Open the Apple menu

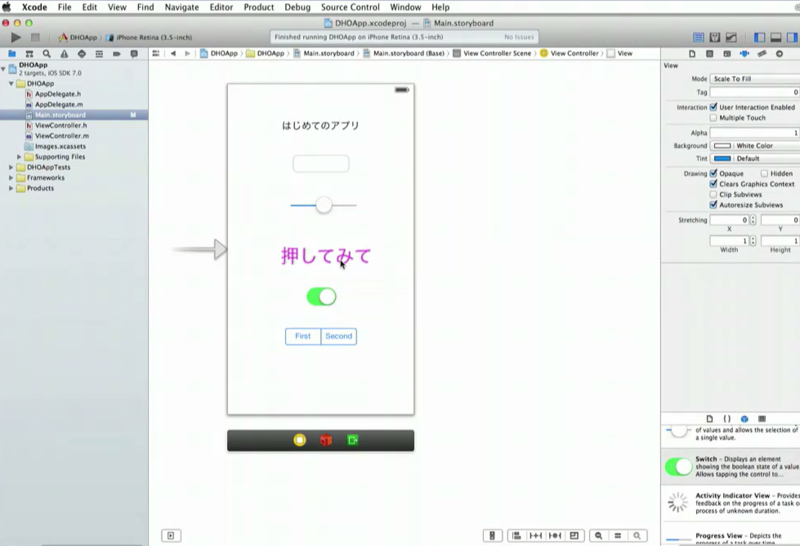(x=7, y=7)
